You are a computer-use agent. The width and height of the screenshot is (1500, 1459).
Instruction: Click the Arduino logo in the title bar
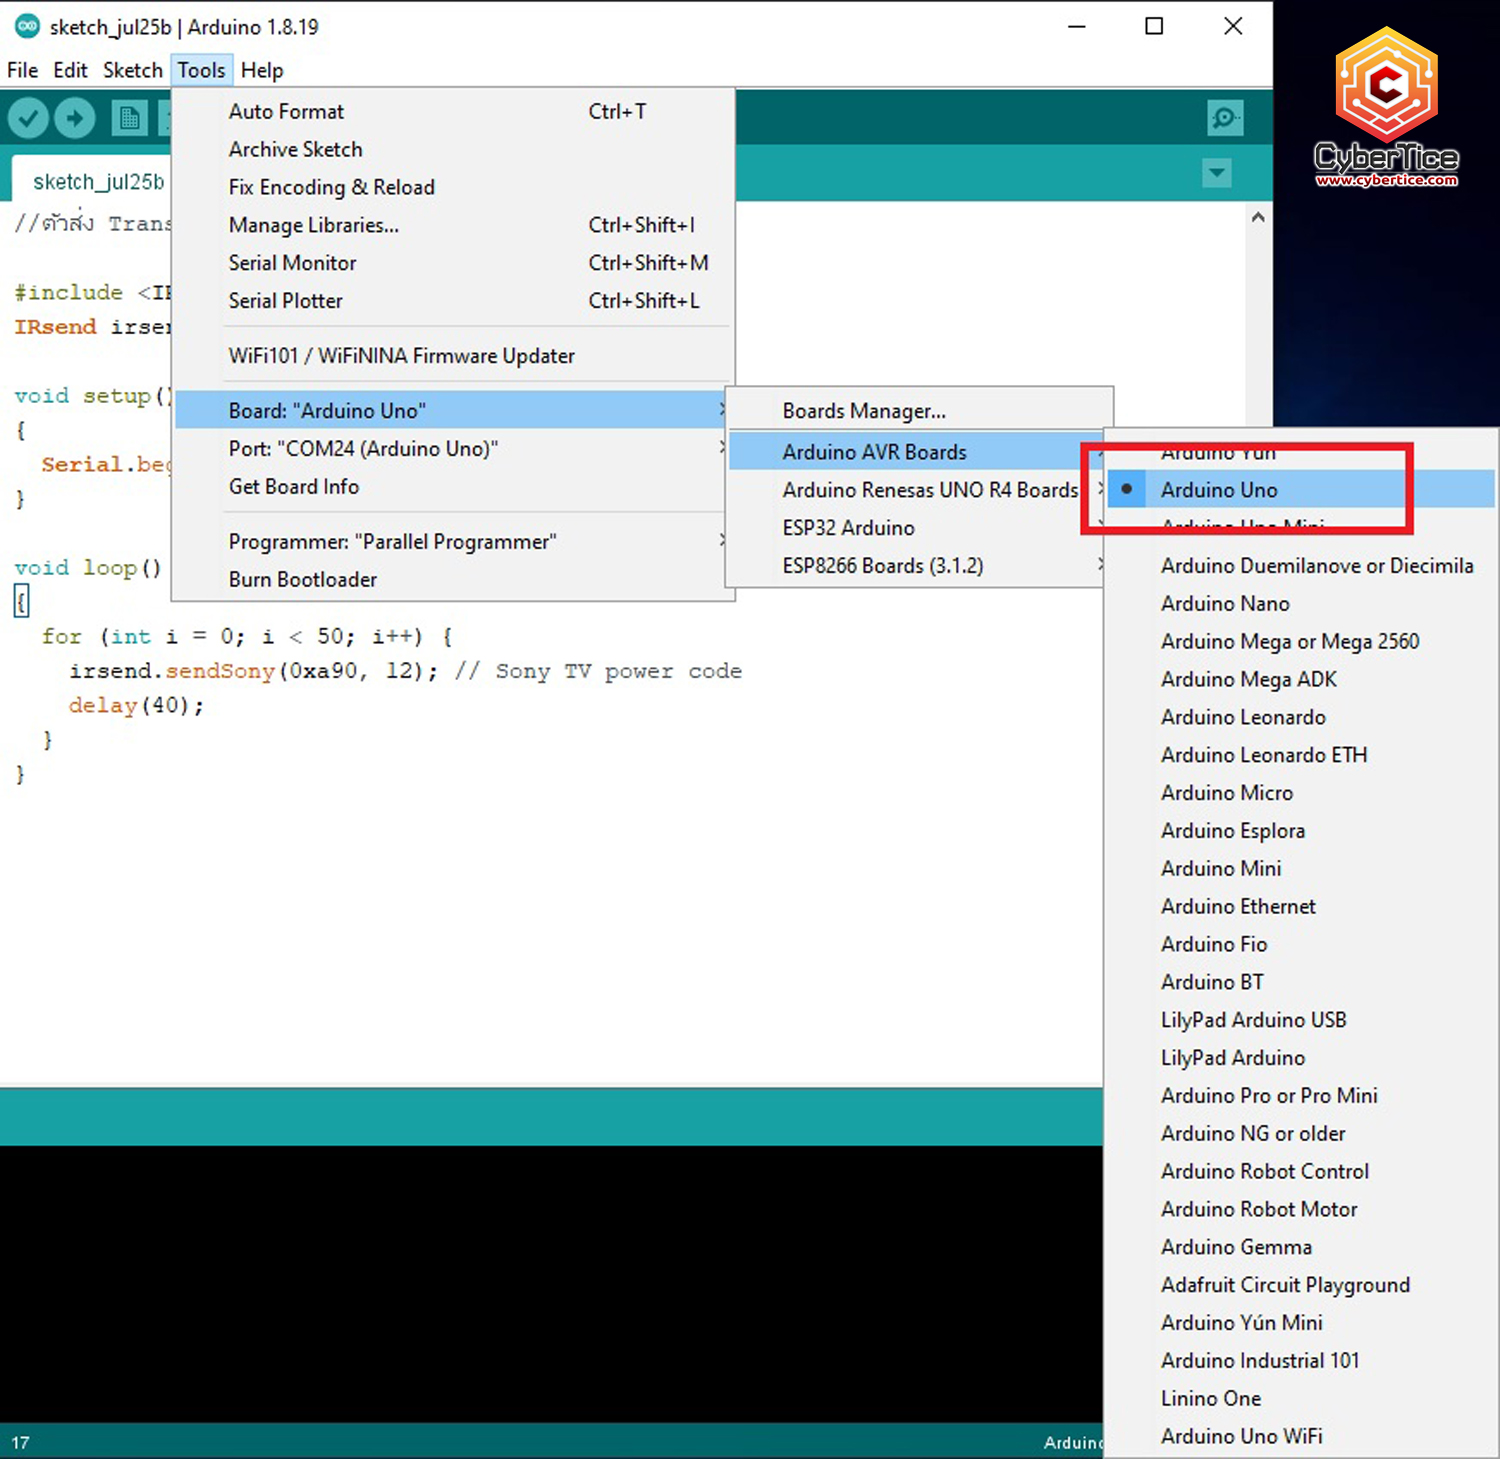[x=26, y=26]
